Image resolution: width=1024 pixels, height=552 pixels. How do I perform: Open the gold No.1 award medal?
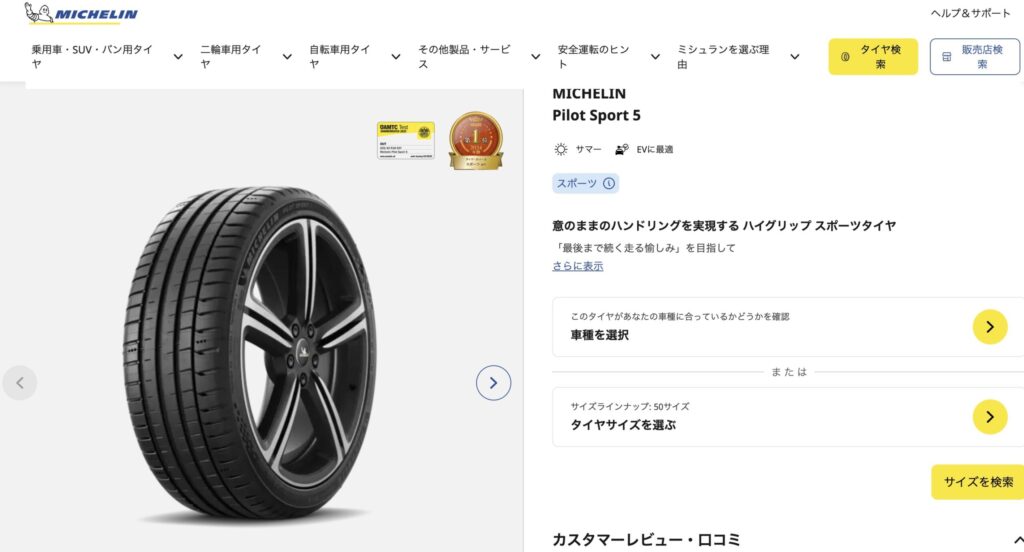475,140
